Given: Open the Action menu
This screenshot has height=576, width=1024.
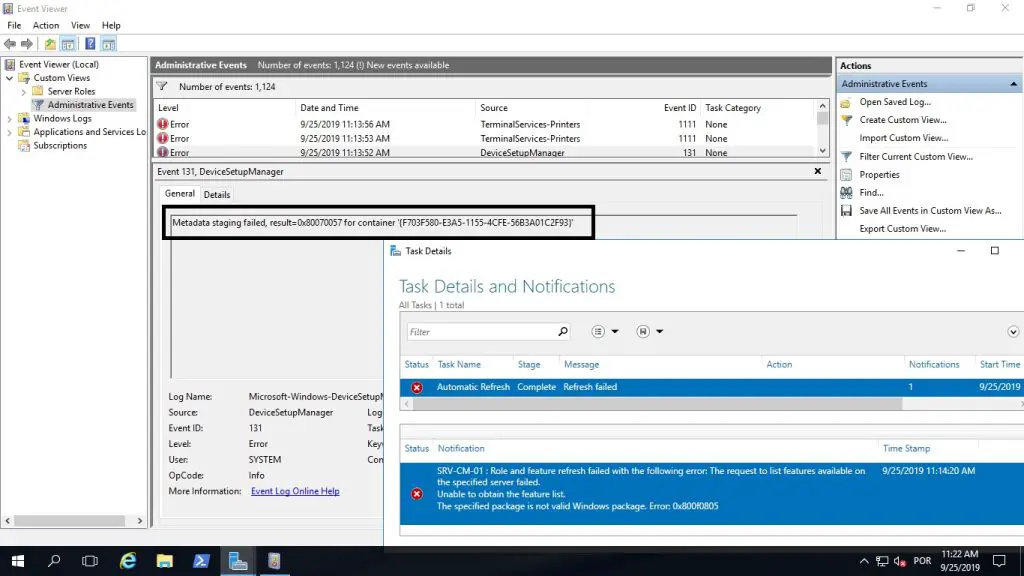Looking at the screenshot, I should [45, 25].
